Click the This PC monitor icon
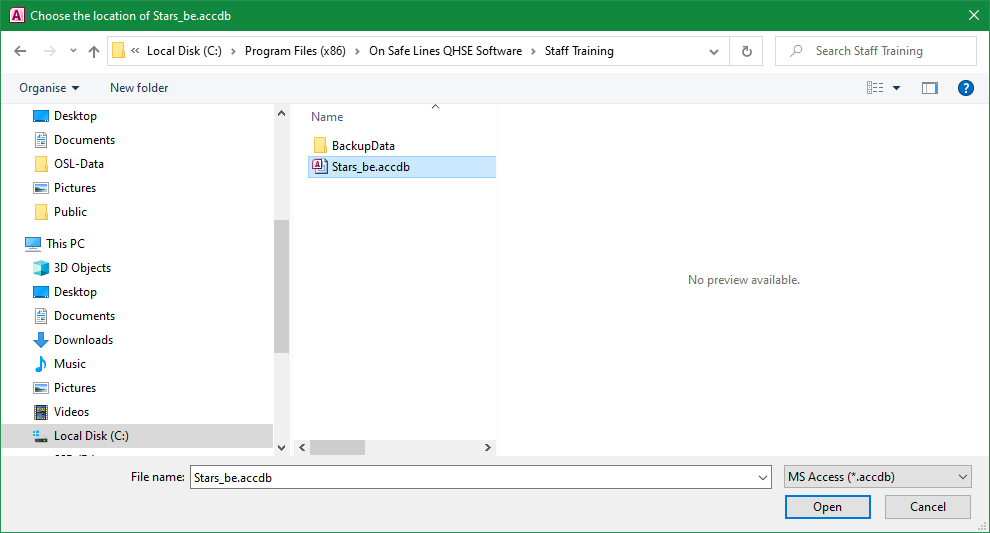 coord(33,244)
